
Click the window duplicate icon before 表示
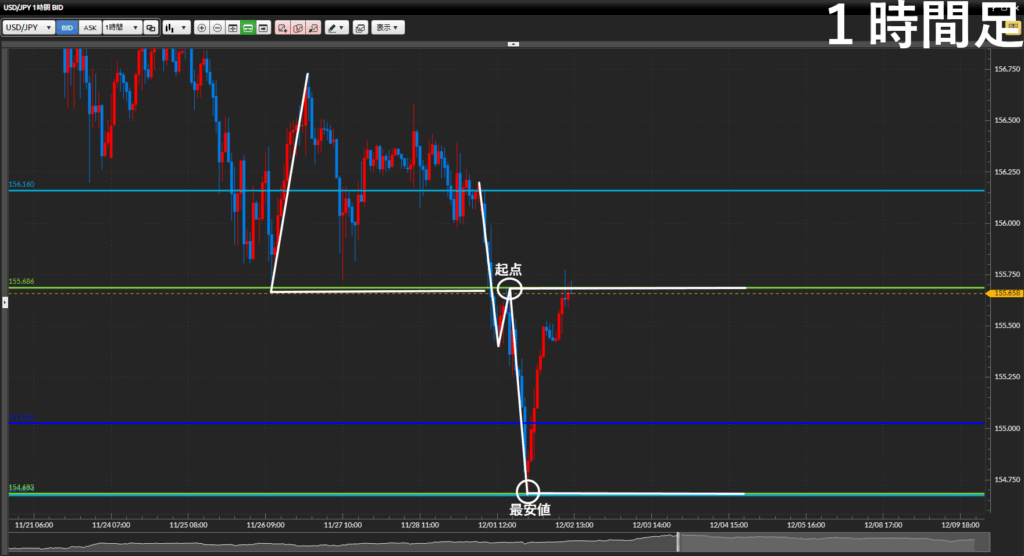pos(360,28)
